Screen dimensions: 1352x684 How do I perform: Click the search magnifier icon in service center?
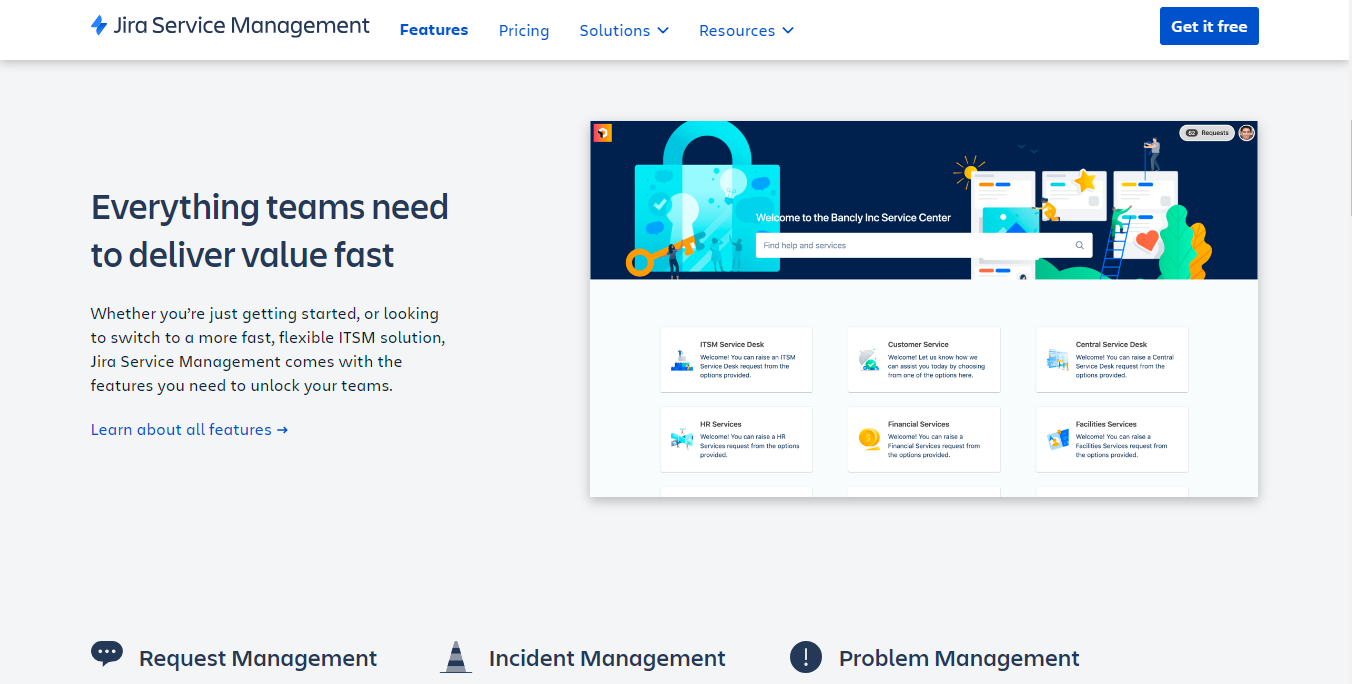[x=1080, y=245]
